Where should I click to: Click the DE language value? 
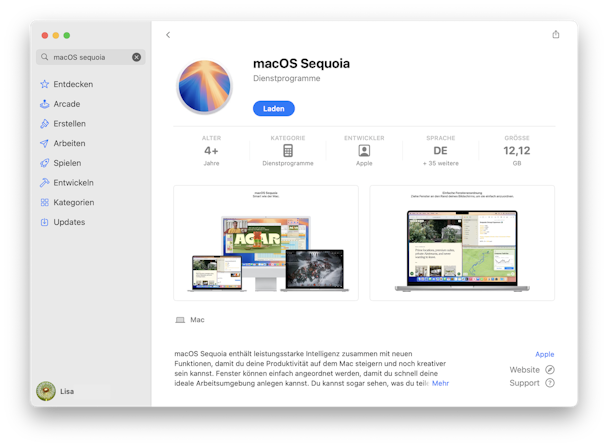click(440, 150)
